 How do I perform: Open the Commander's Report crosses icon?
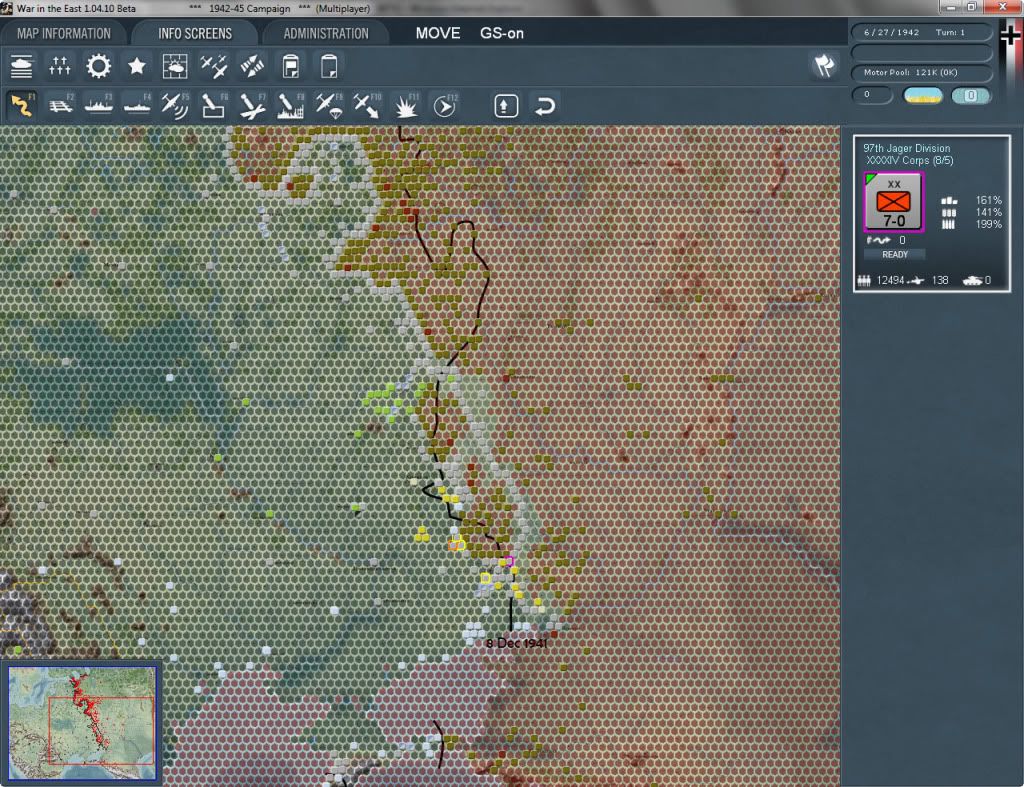[x=59, y=66]
